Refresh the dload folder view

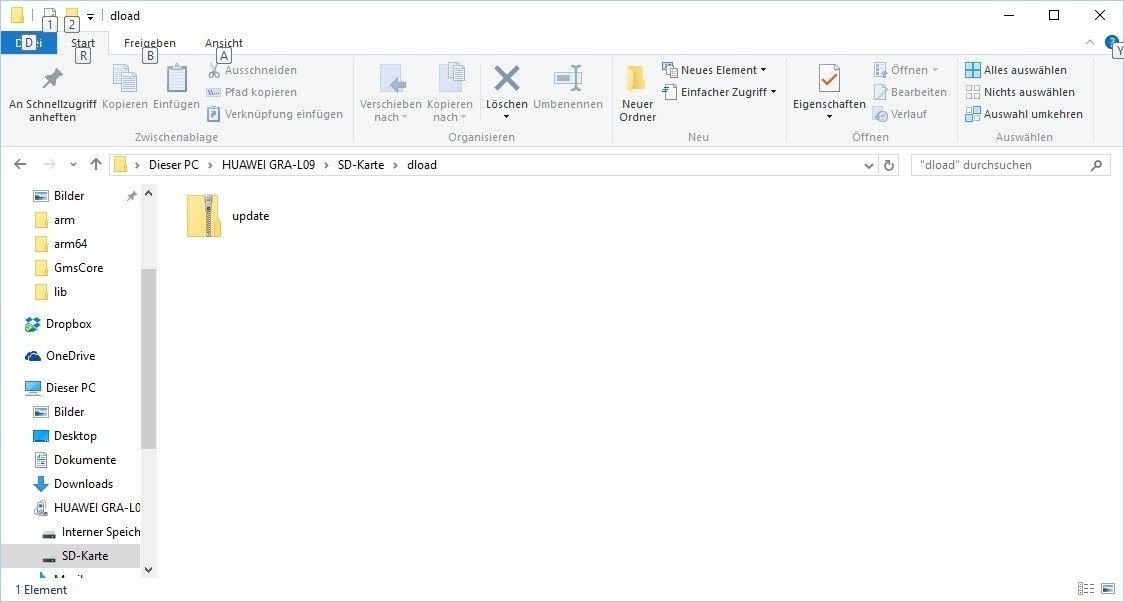pyautogui.click(x=889, y=165)
